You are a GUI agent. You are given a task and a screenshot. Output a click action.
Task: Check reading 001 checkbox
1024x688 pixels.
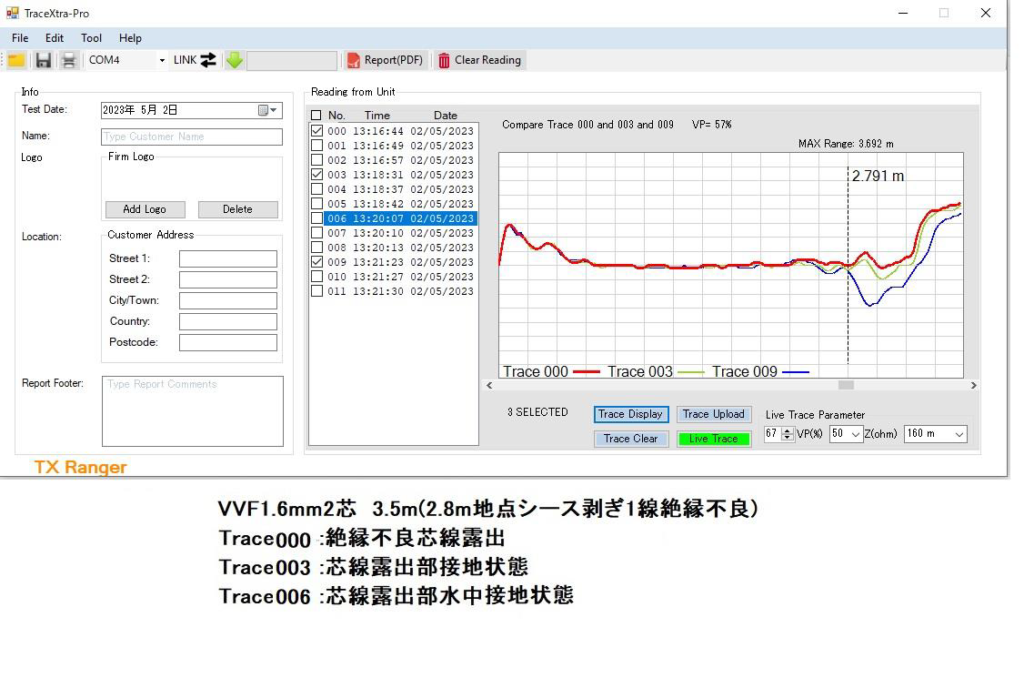pos(317,146)
